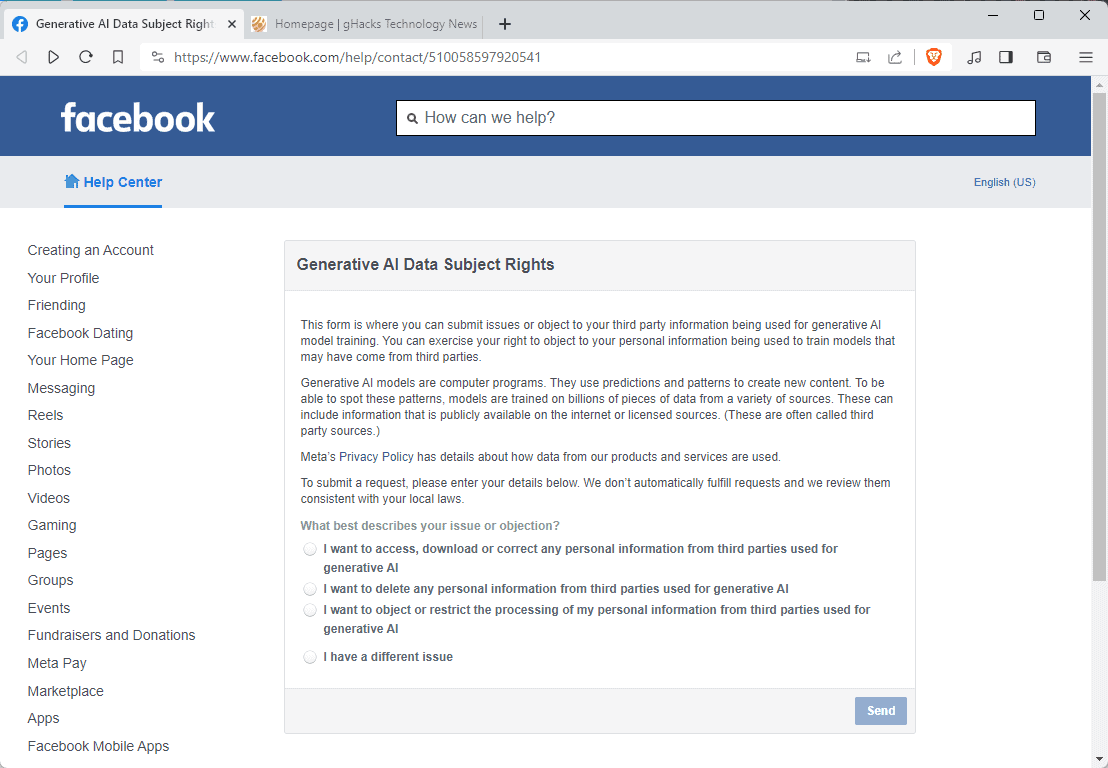Open the share page icon
Image resolution: width=1108 pixels, height=768 pixels.
coord(895,57)
